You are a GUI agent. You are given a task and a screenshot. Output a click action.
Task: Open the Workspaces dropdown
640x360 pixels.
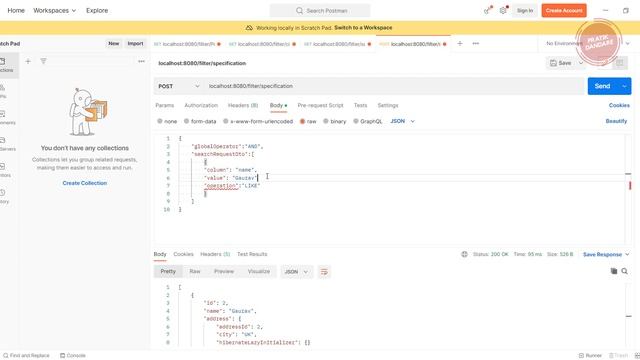(55, 11)
